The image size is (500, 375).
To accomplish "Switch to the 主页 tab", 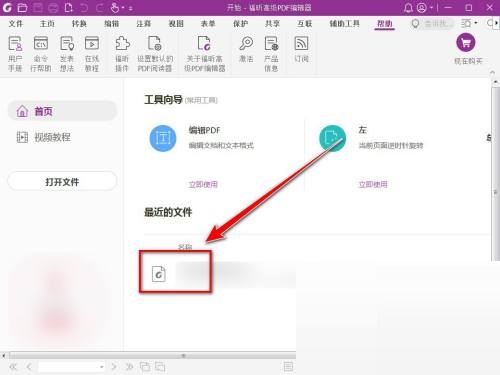I will coord(47,24).
